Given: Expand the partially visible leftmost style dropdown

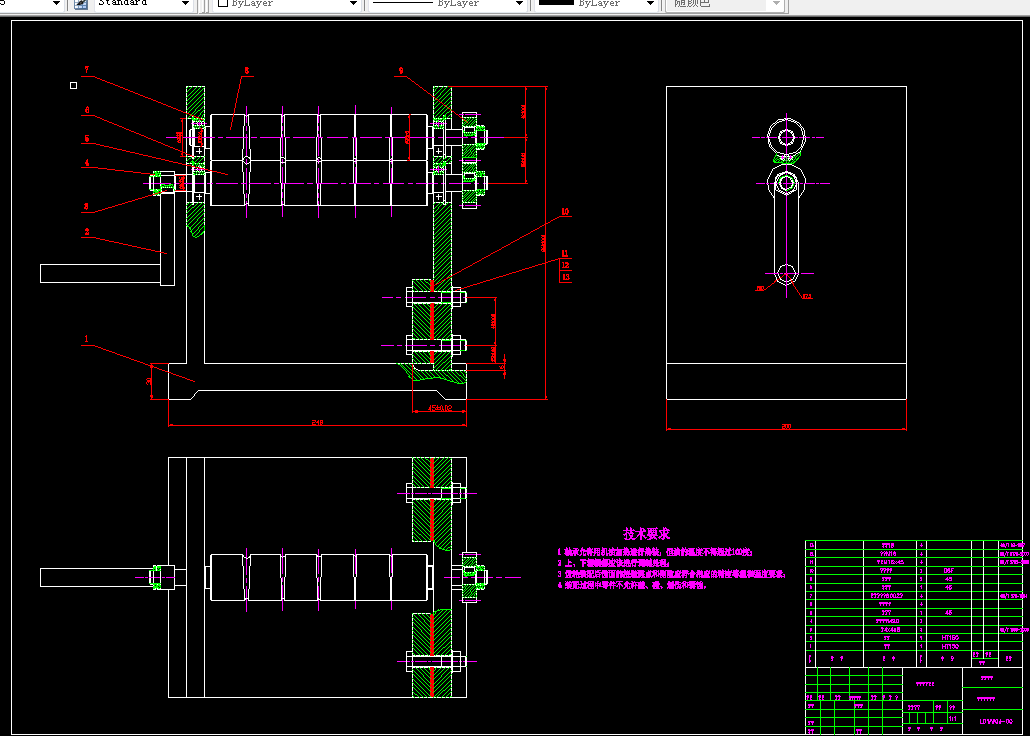Looking at the screenshot, I should pyautogui.click(x=56, y=4).
